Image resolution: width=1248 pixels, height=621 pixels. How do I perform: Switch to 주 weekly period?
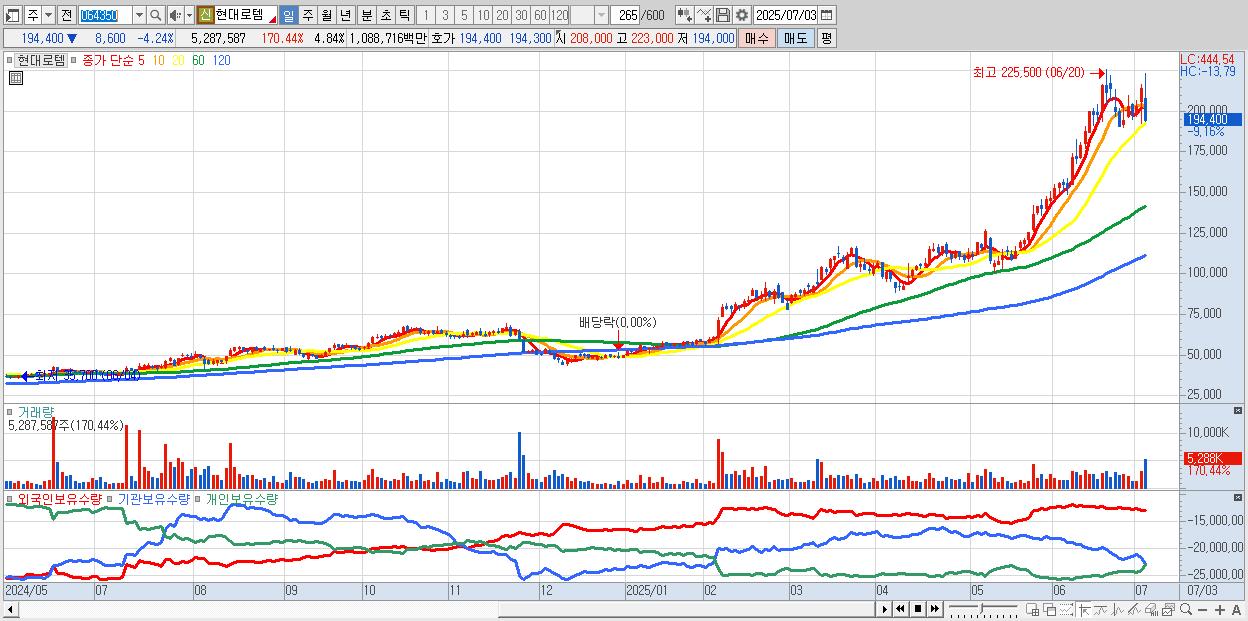coord(307,15)
